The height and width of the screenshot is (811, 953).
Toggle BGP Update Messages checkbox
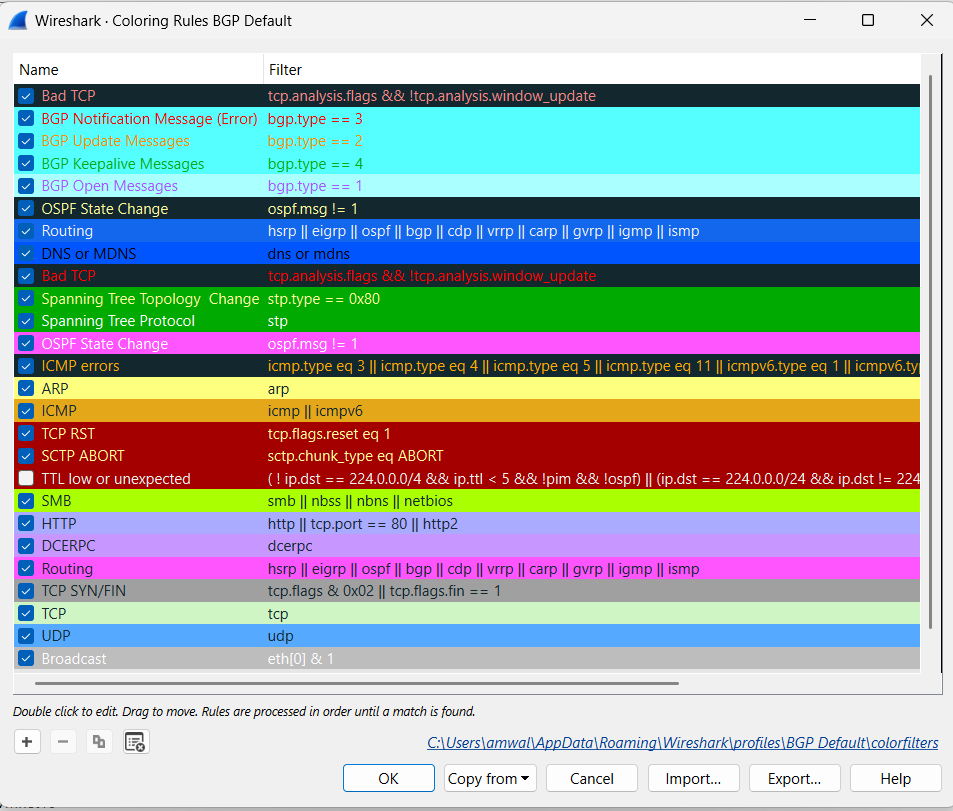[x=26, y=141]
